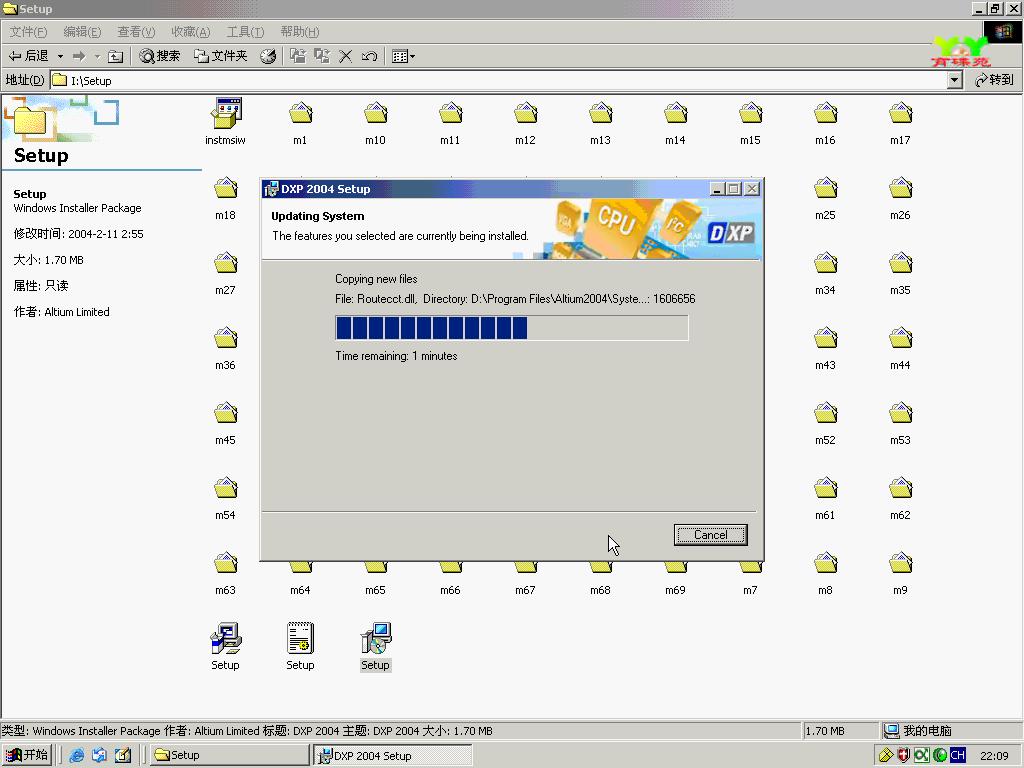Click the Delete (X) toolbar icon
Viewport: 1024px width, 768px height.
click(x=345, y=56)
